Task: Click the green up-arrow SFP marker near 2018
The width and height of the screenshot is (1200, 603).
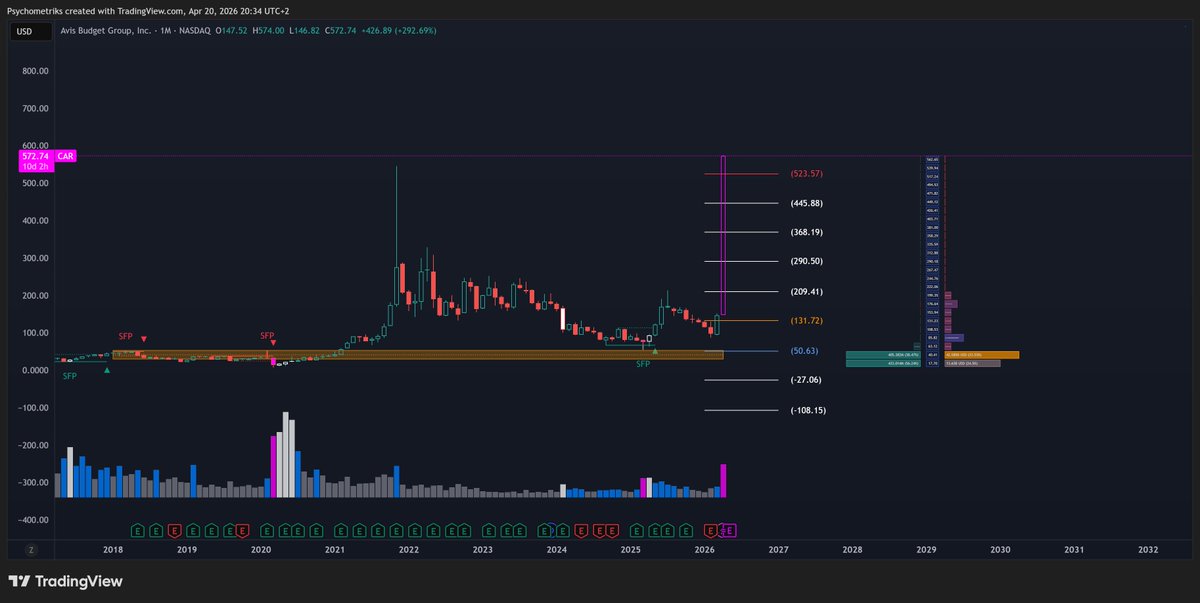Action: tap(107, 370)
